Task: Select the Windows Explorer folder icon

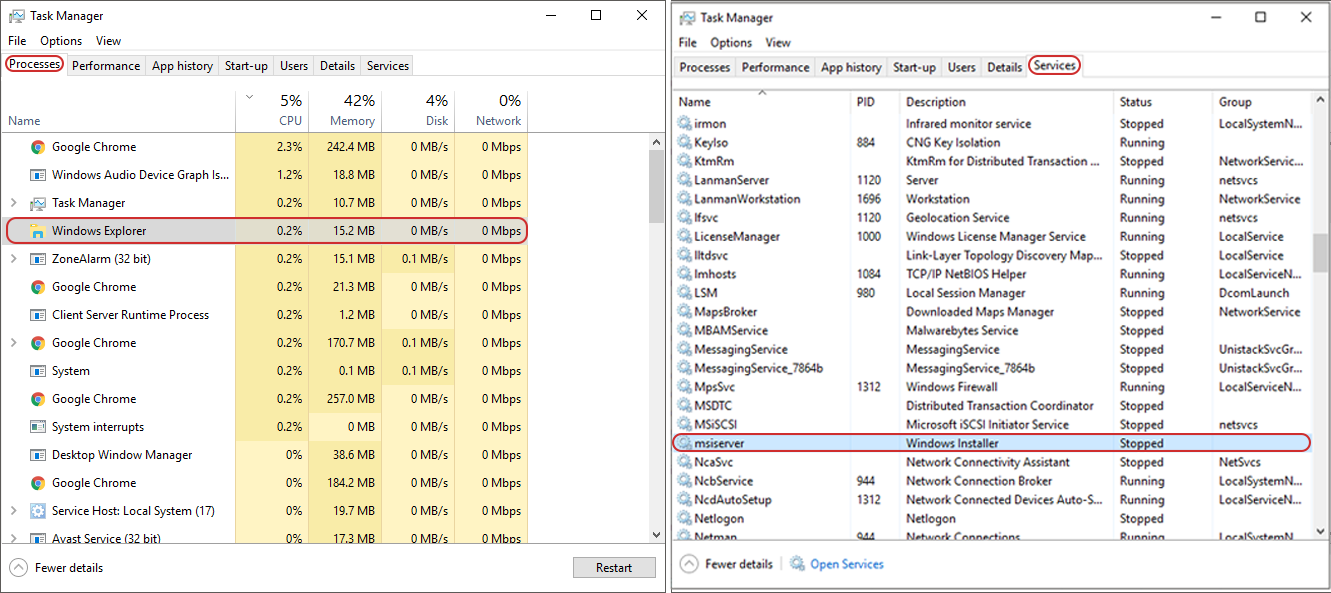Action: pos(38,231)
